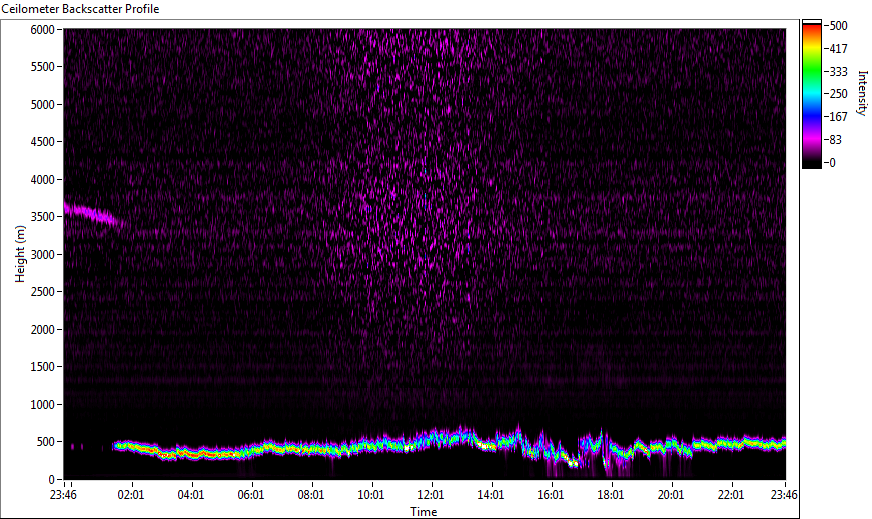Image resolution: width=872 pixels, height=519 pixels.
Task: Click the 'Ceilometer Backscatter Profile' title
Action: (x=81, y=9)
